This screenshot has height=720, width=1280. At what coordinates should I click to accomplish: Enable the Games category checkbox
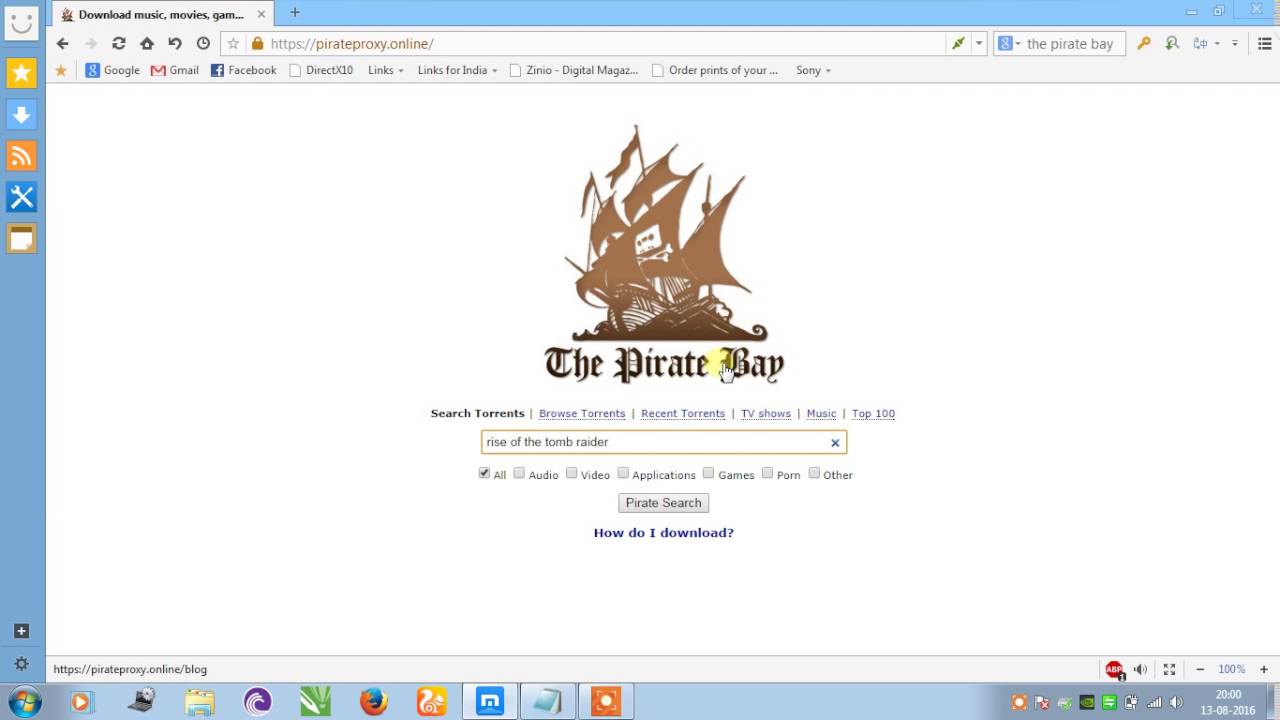[x=708, y=473]
